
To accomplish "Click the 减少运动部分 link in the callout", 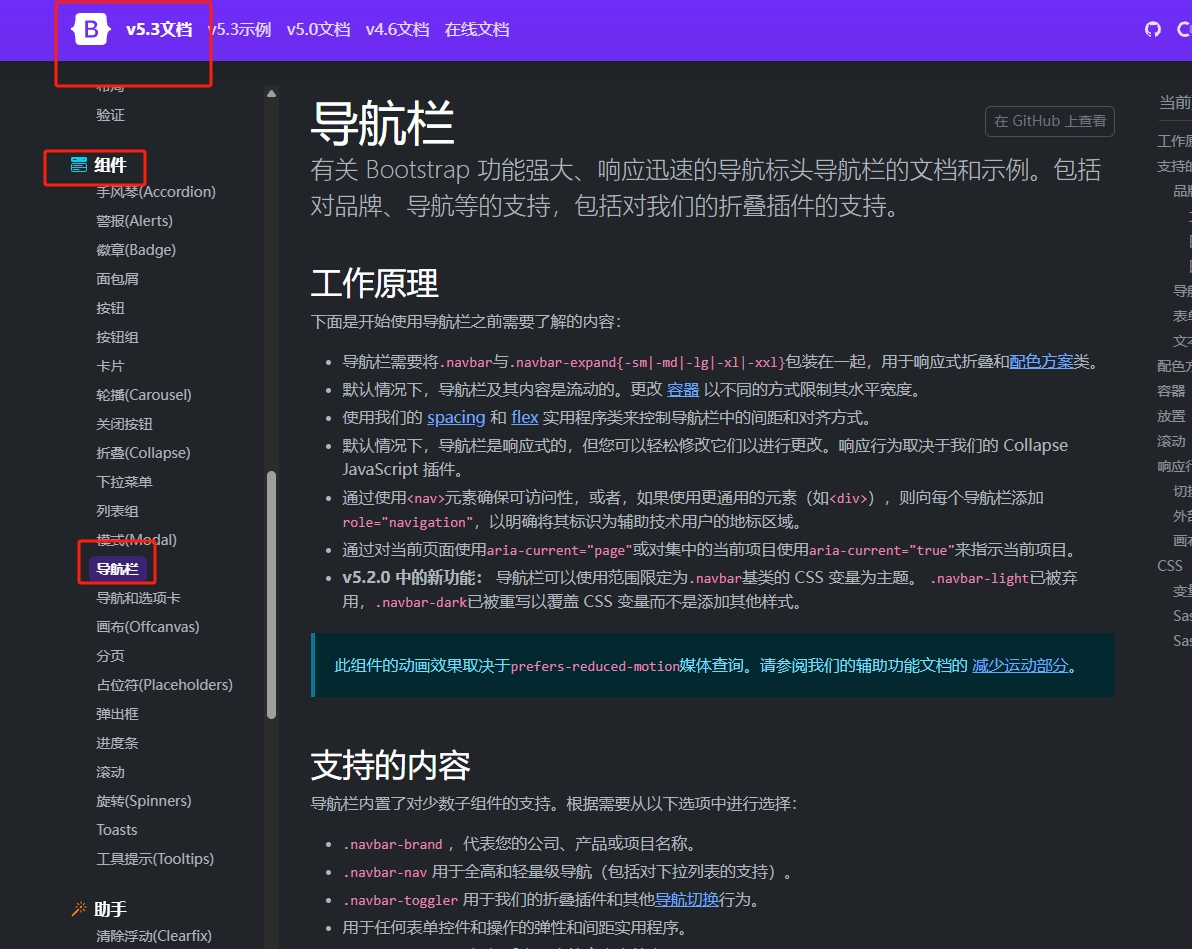I will click(1019, 664).
